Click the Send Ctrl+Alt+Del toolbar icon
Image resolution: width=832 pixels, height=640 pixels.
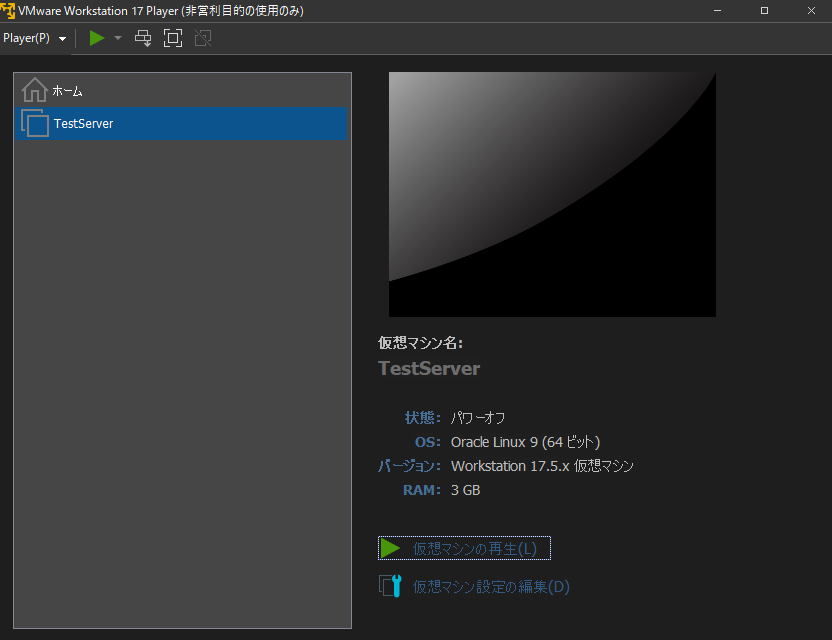tap(143, 38)
